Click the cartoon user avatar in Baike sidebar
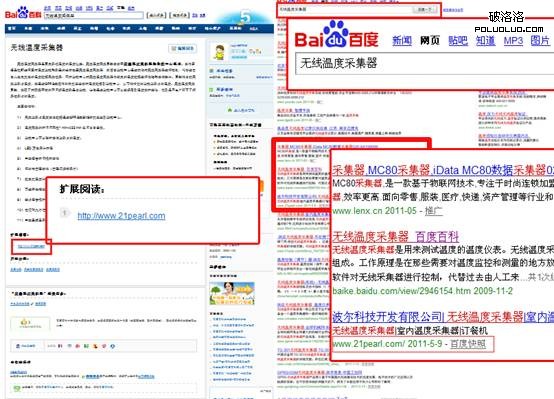 (219, 53)
